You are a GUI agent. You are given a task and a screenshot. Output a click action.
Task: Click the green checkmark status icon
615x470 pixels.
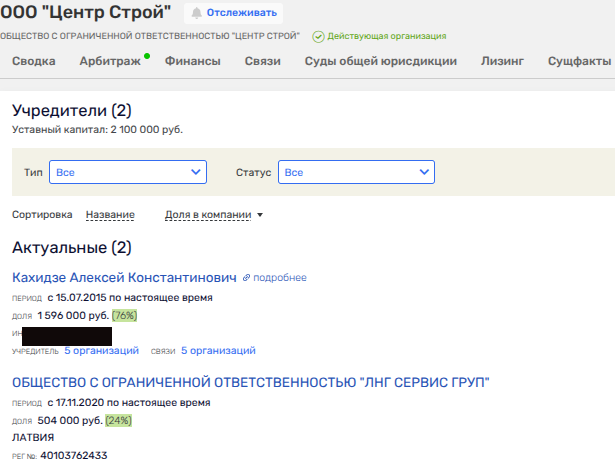(x=318, y=36)
